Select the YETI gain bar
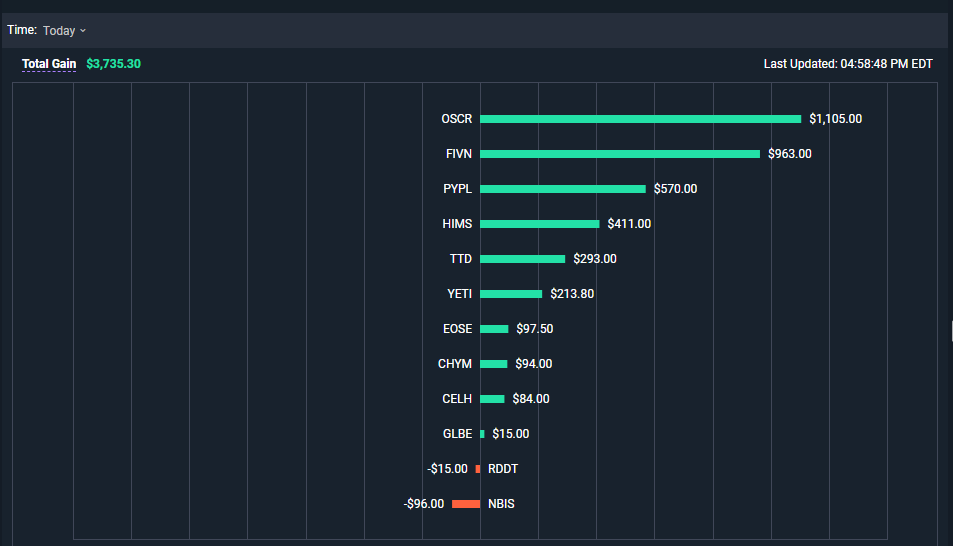Screen dimensions: 953x546 pyautogui.click(x=511, y=294)
